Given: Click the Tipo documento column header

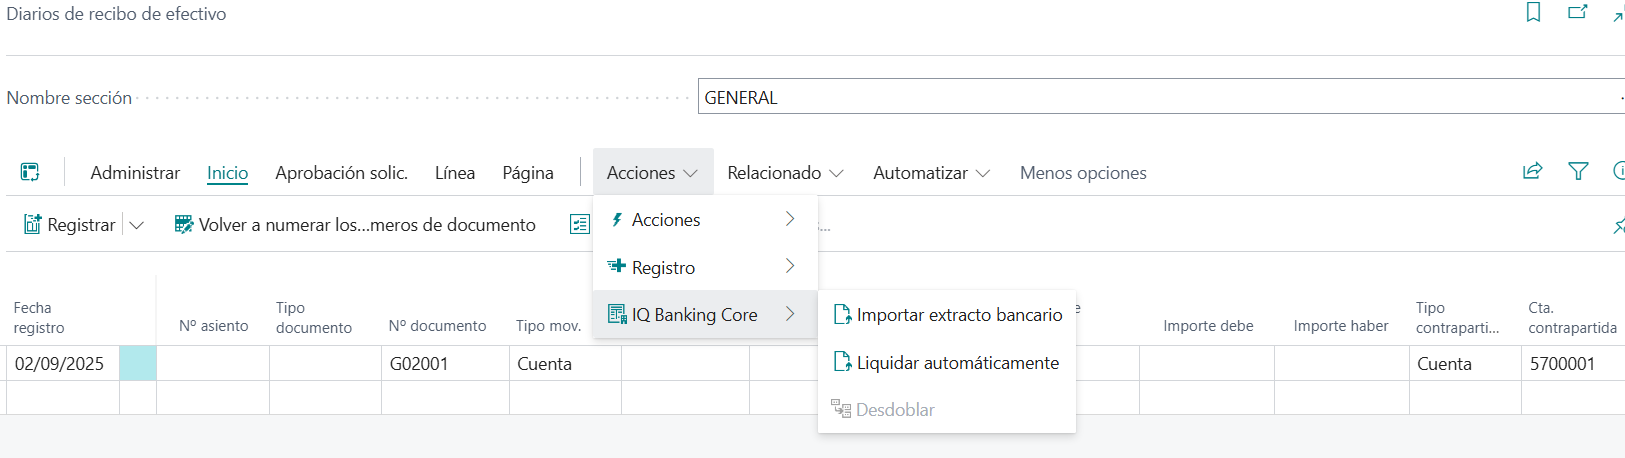Looking at the screenshot, I should [x=314, y=317].
